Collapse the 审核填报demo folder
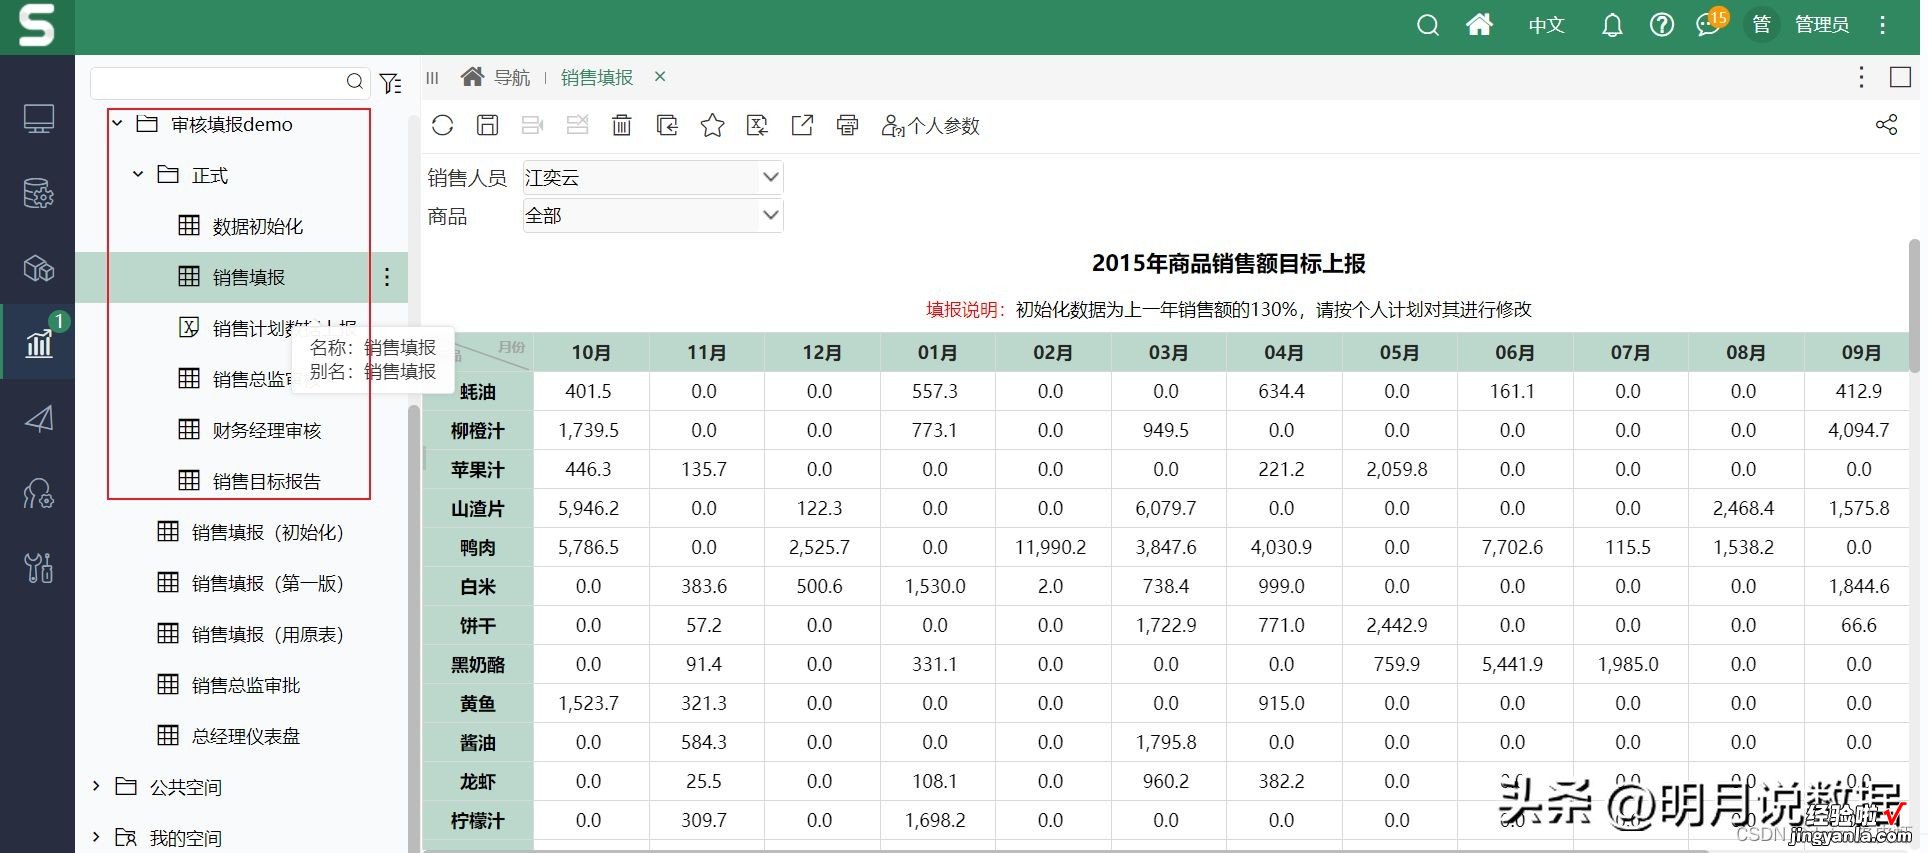Viewport: 1928px width, 853px height. click(117, 124)
